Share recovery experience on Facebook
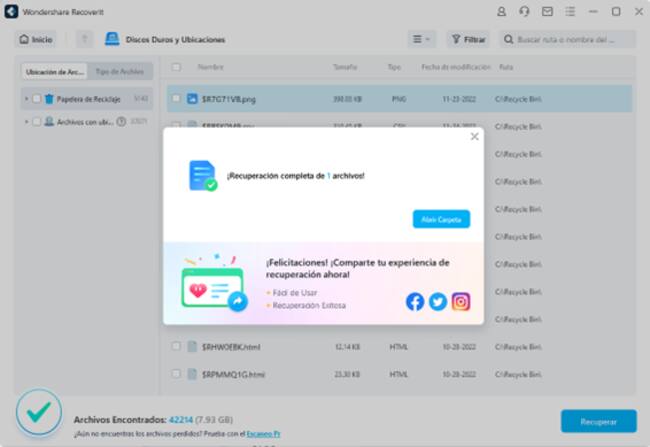 [415, 301]
